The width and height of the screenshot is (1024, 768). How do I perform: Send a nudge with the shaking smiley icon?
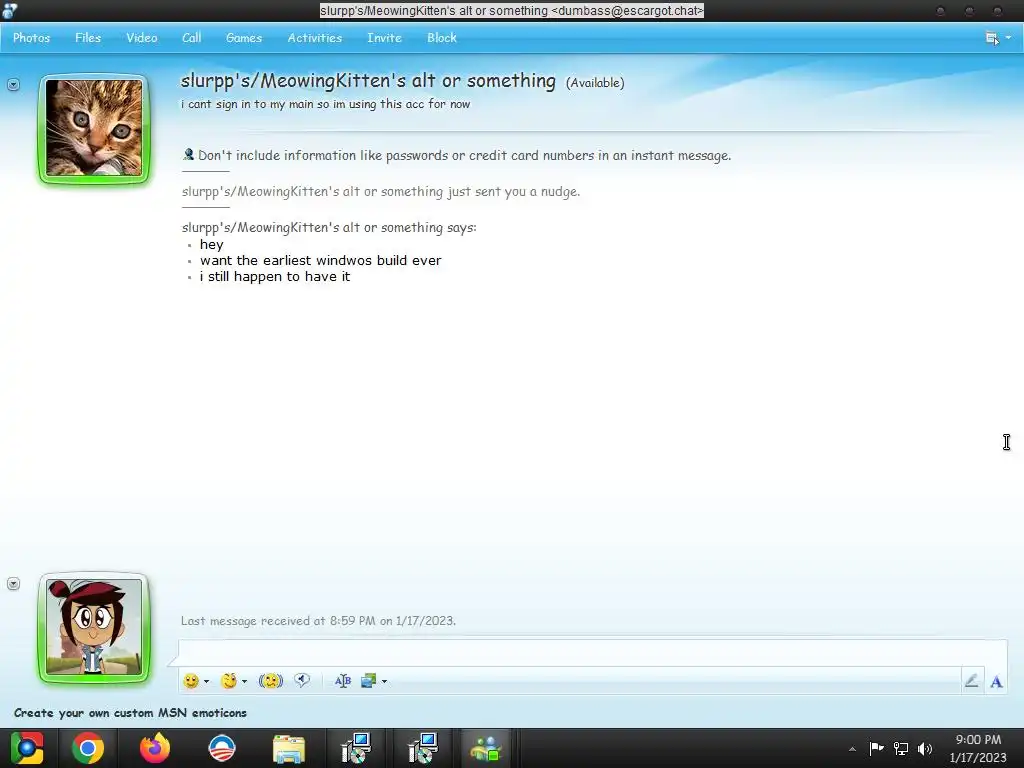point(270,681)
